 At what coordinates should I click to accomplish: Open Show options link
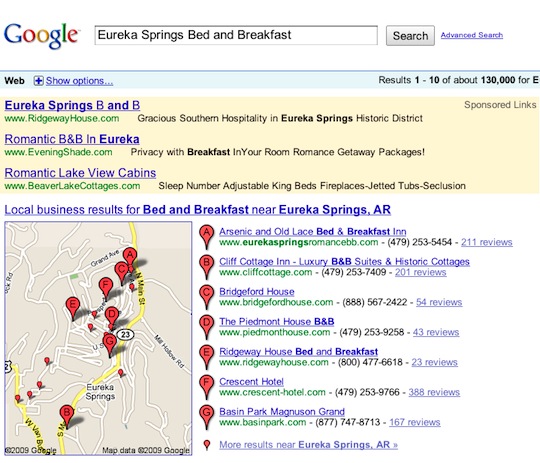79,81
